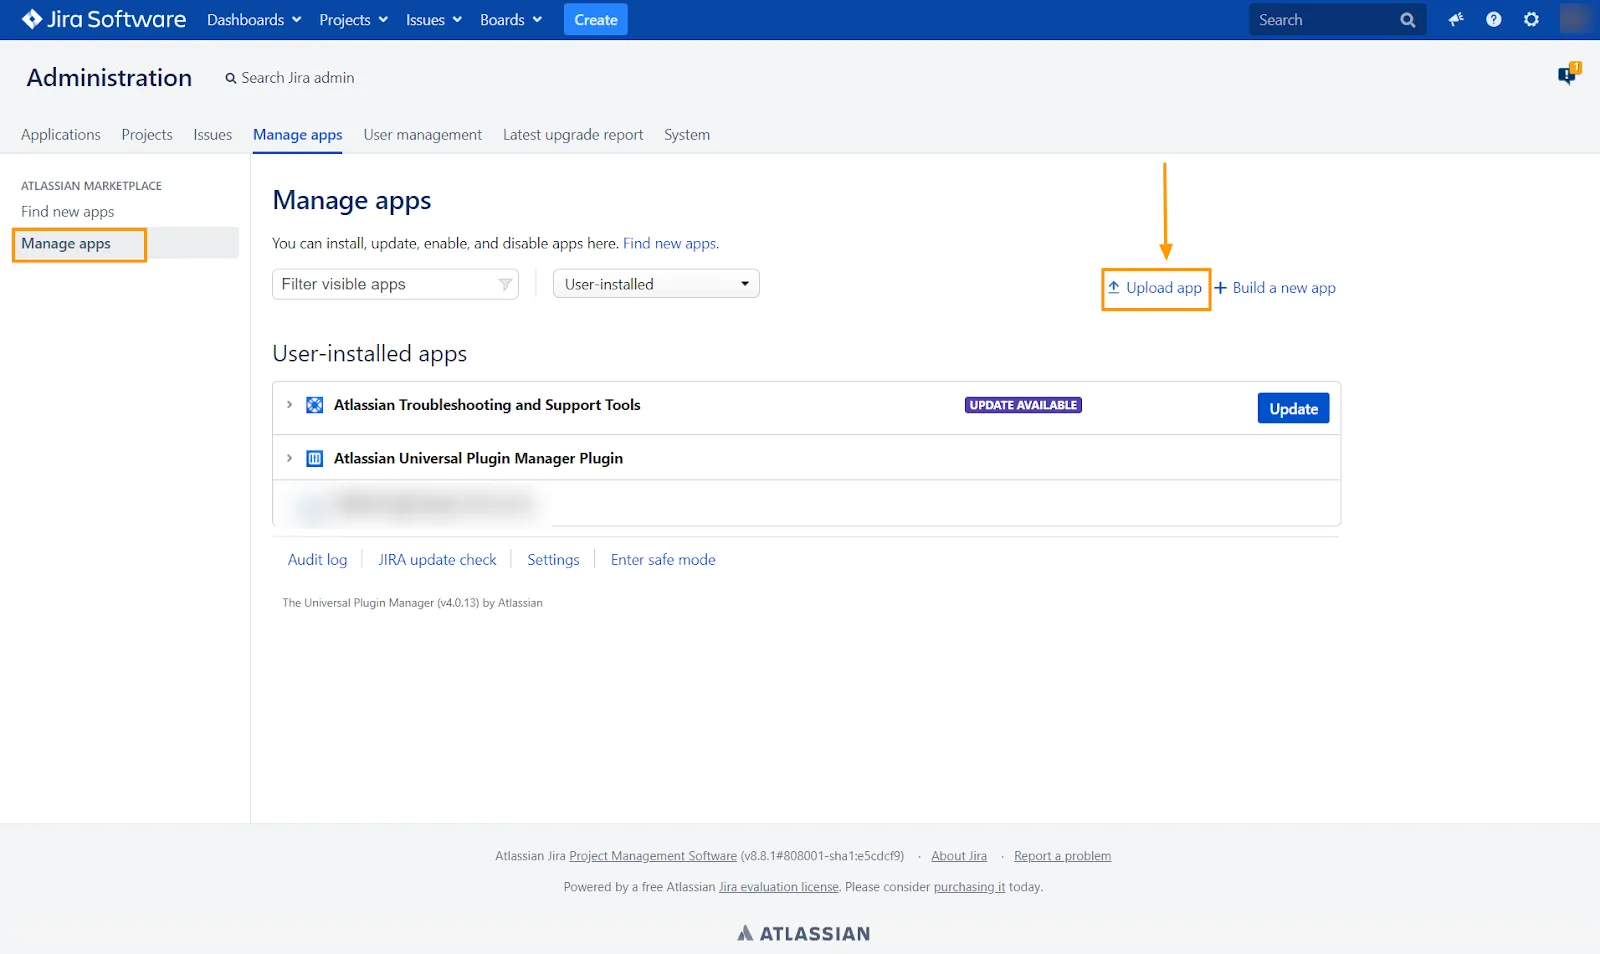Click the Atlassian Troubleshooting and Support Tools name
This screenshot has width=1600, height=954.
point(487,405)
